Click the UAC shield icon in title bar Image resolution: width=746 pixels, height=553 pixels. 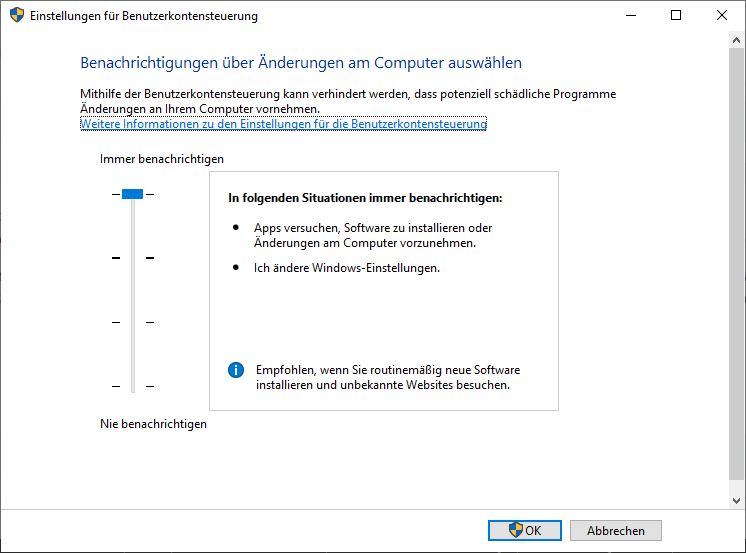[17, 15]
